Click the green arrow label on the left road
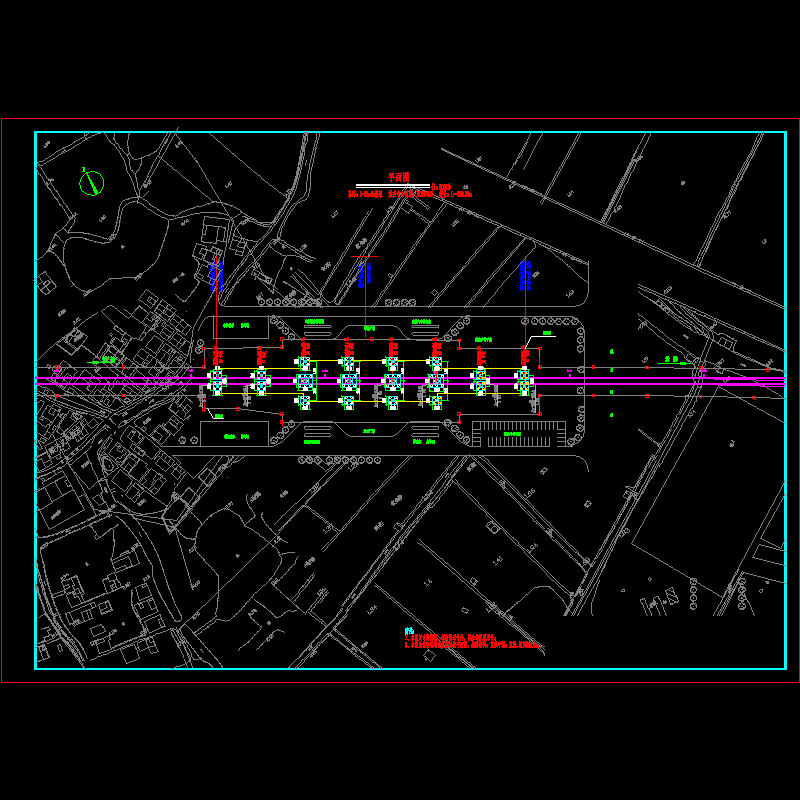The image size is (800, 800). pyautogui.click(x=103, y=360)
